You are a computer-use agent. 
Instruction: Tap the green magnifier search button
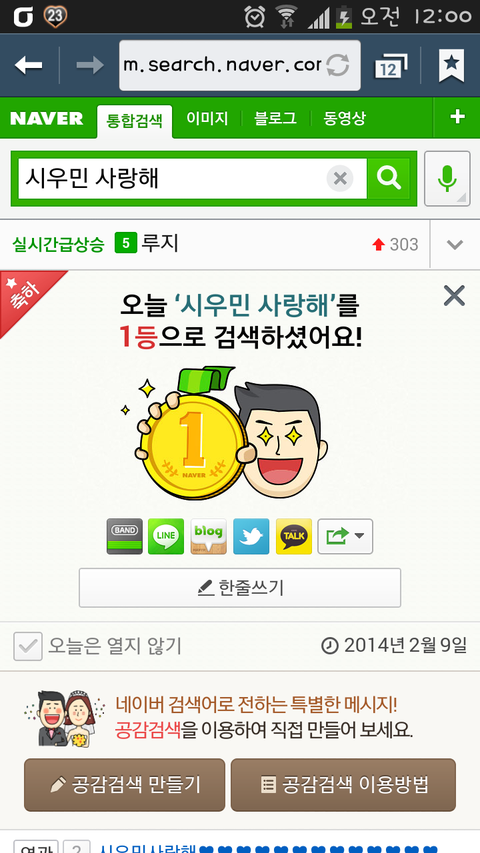coord(389,178)
